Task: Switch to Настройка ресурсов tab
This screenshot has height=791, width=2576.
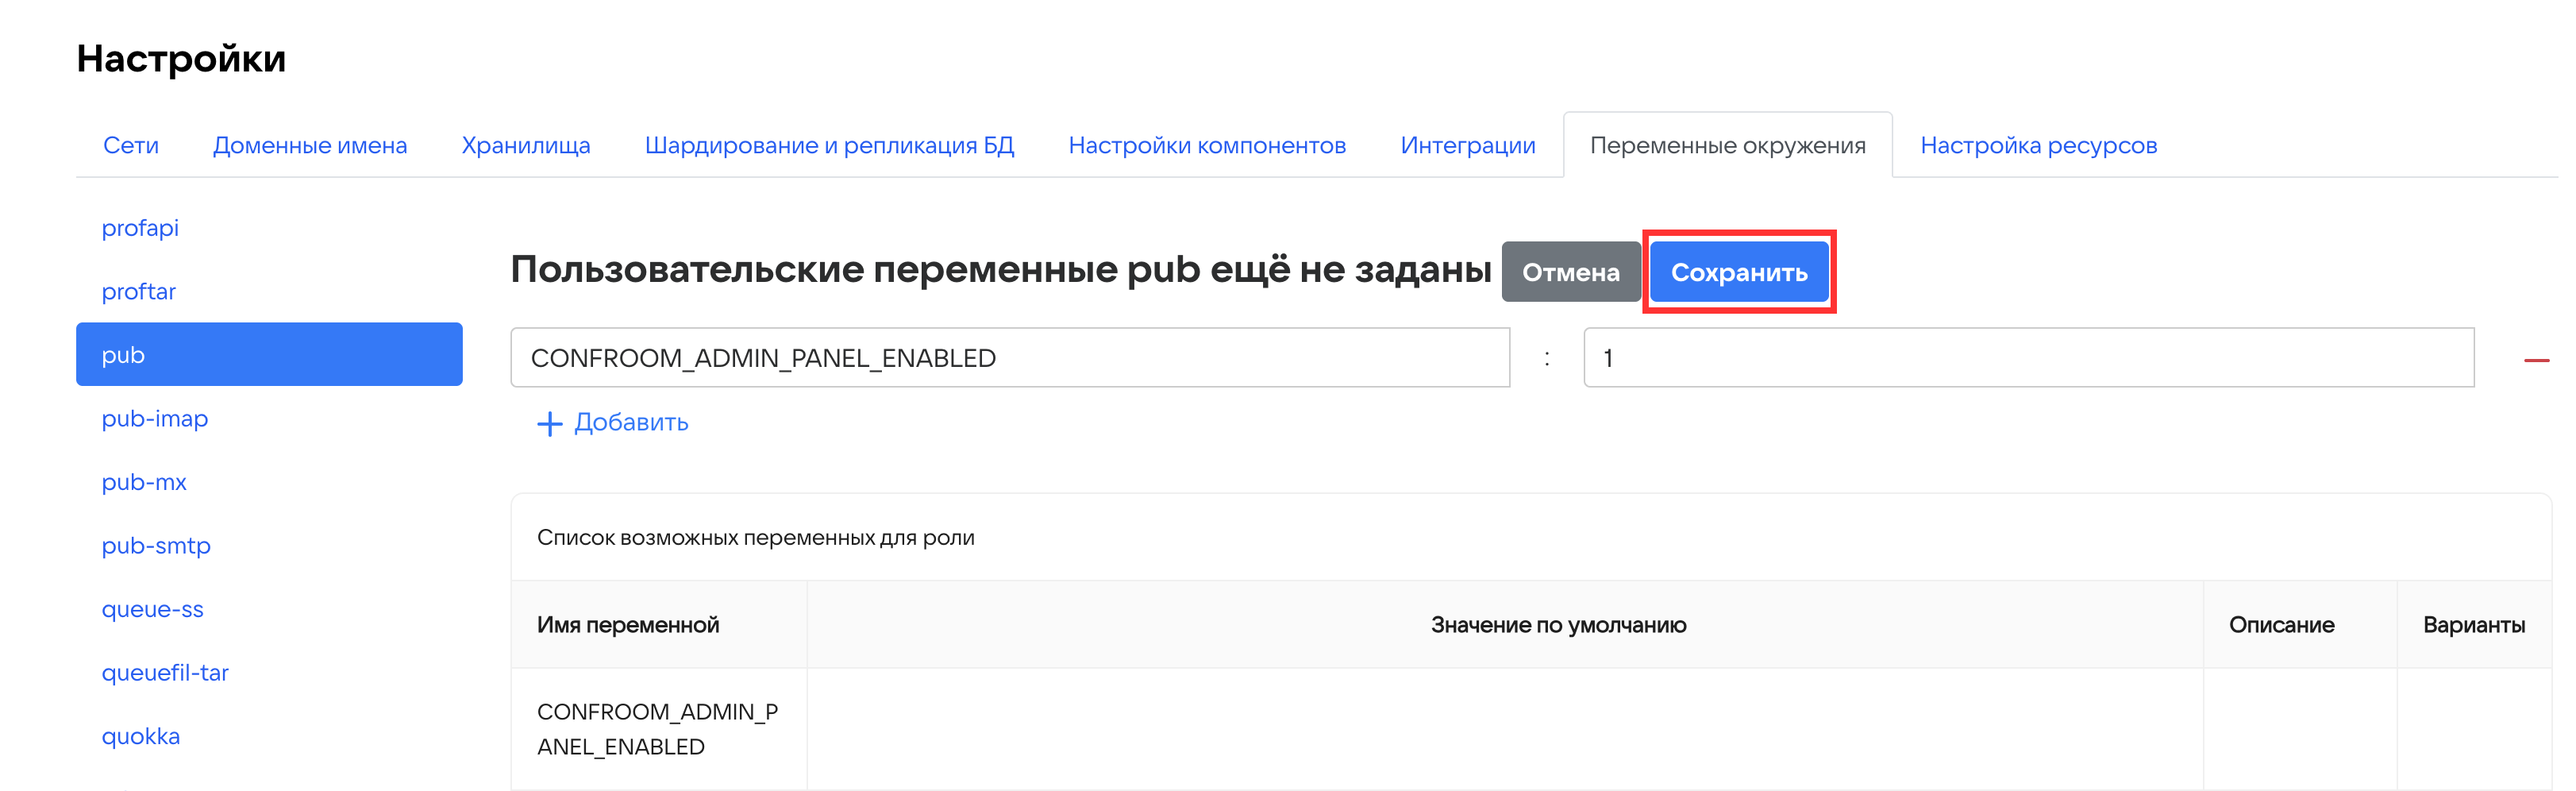Action: 2038,146
